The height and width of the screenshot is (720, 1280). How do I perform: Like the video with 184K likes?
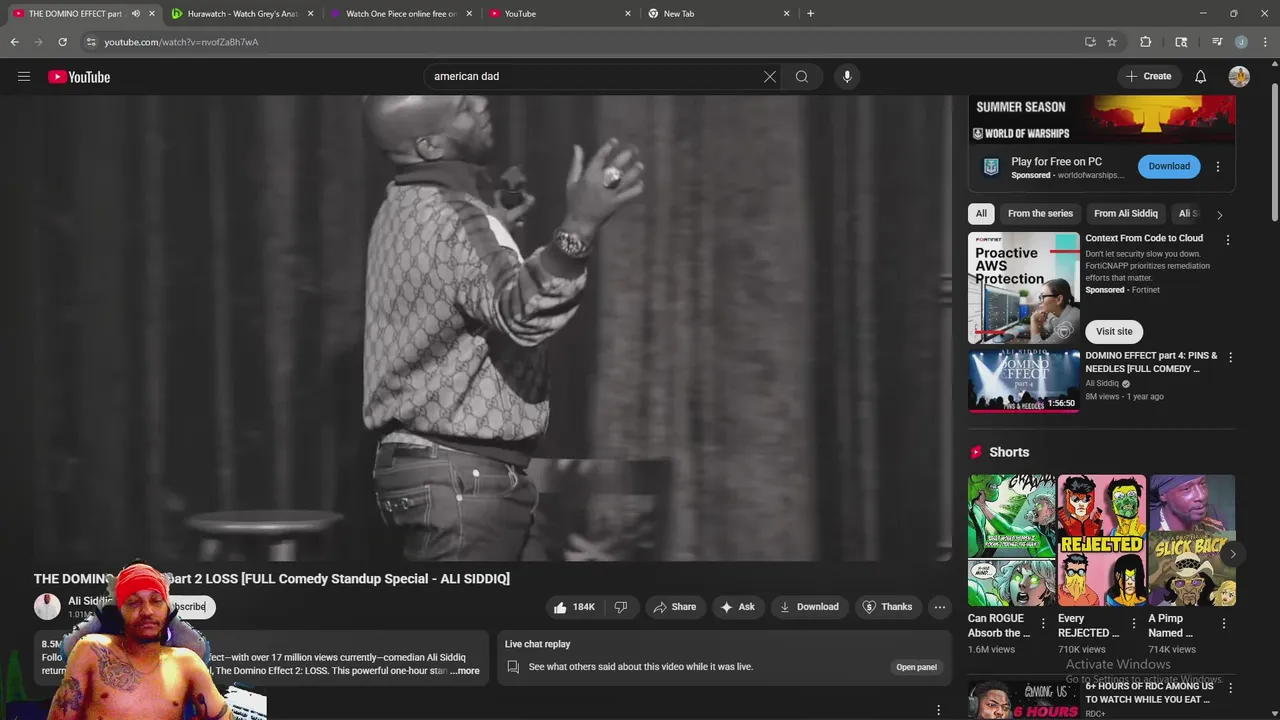point(574,607)
